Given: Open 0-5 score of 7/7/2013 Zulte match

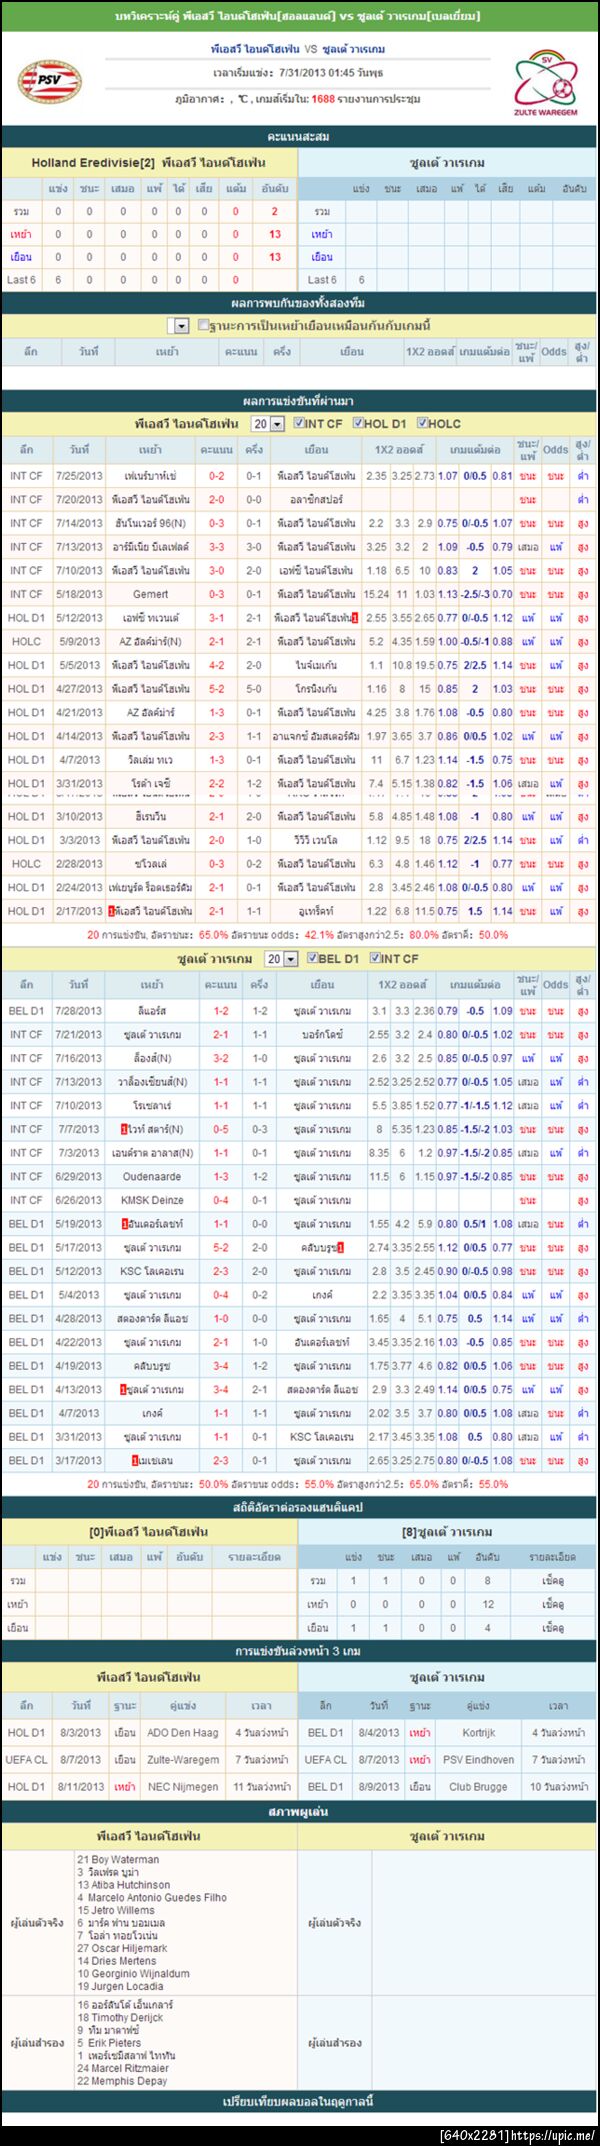Looking at the screenshot, I should [x=221, y=1129].
